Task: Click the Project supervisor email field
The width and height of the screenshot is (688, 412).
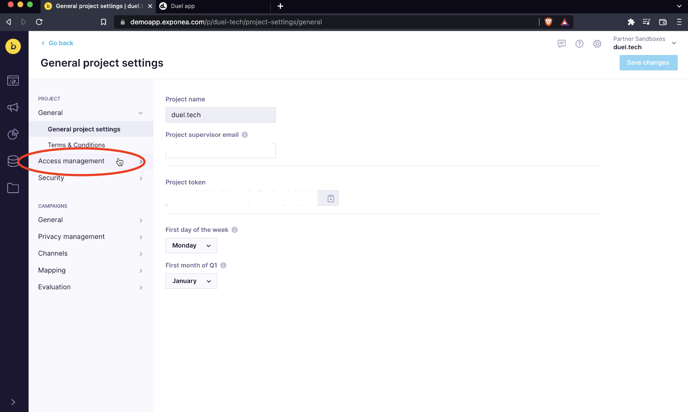Action: [x=220, y=150]
